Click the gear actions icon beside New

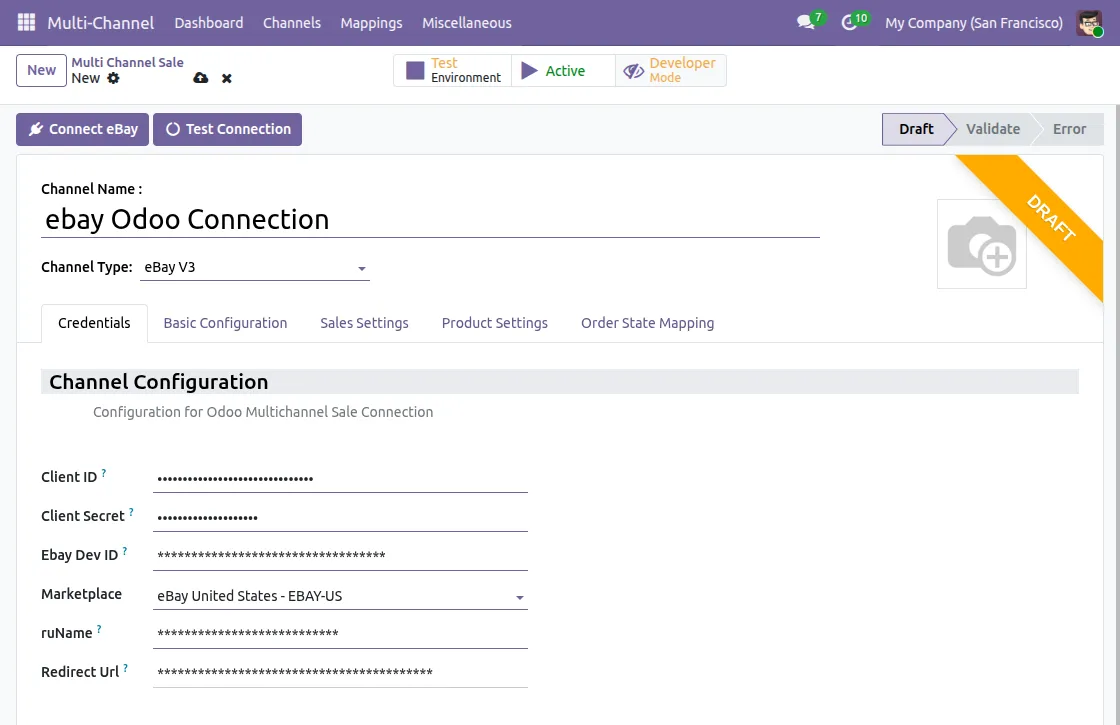point(114,78)
